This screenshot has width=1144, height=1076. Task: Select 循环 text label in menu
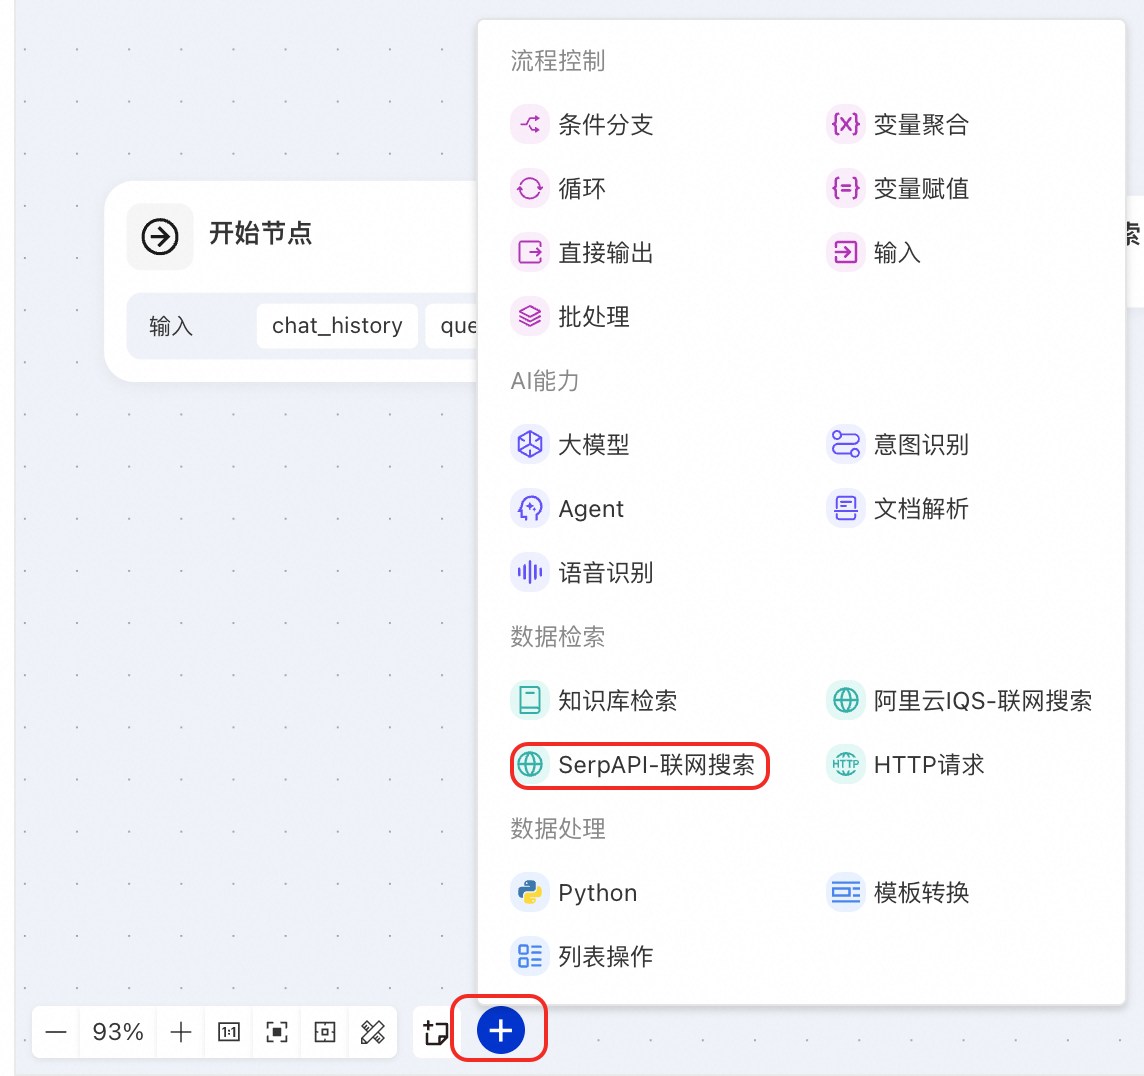[582, 189]
